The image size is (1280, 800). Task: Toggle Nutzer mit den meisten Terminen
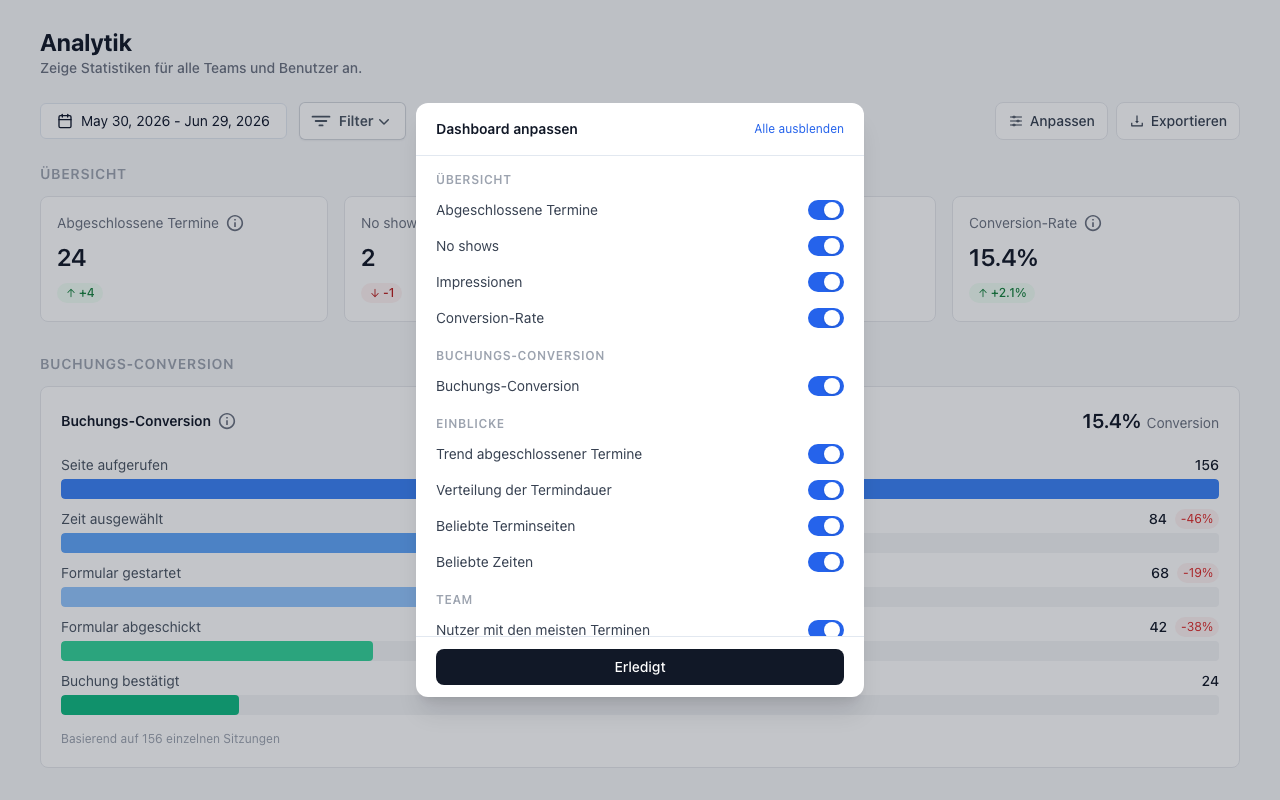pyautogui.click(x=826, y=629)
